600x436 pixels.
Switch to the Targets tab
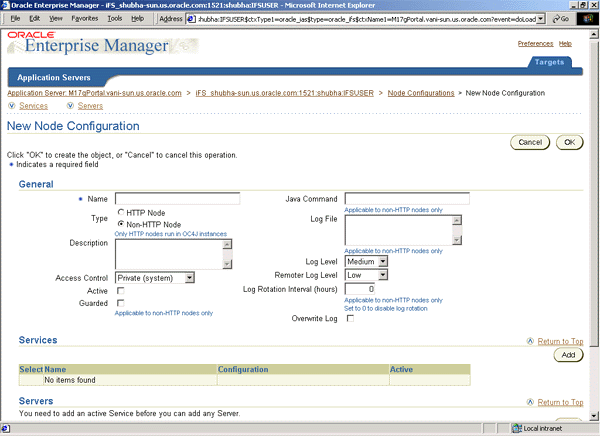pos(549,62)
